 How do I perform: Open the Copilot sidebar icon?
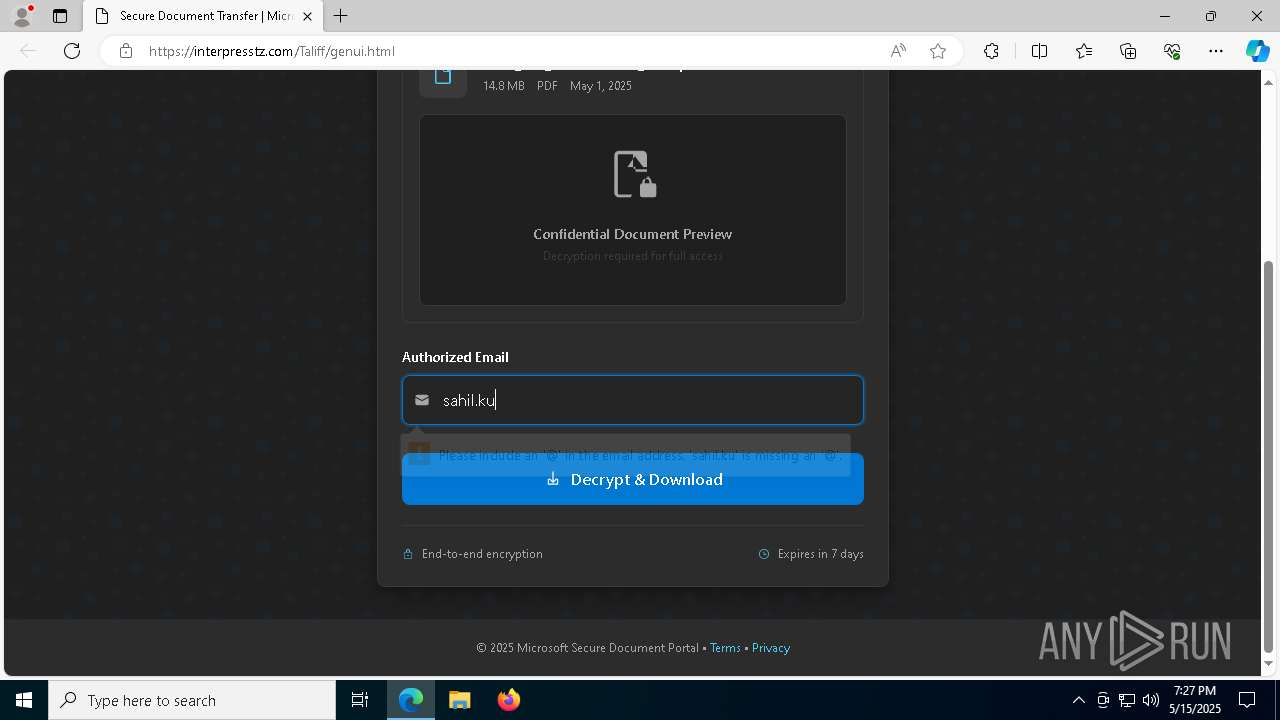click(x=1257, y=51)
